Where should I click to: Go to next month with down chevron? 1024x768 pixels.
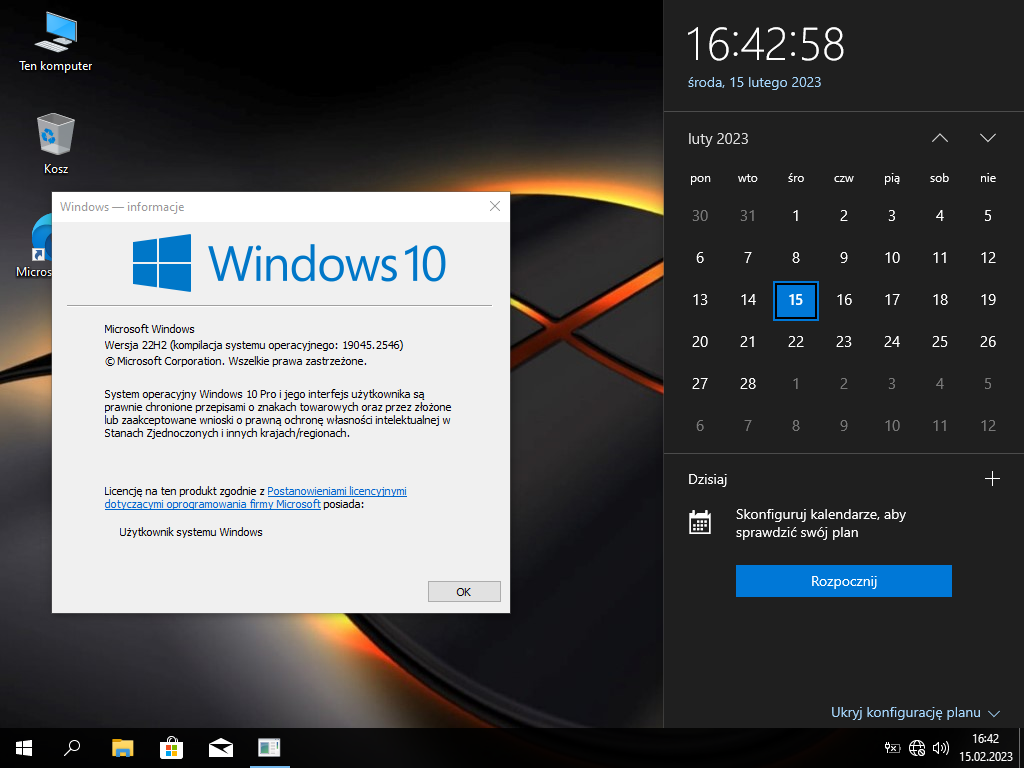988,138
